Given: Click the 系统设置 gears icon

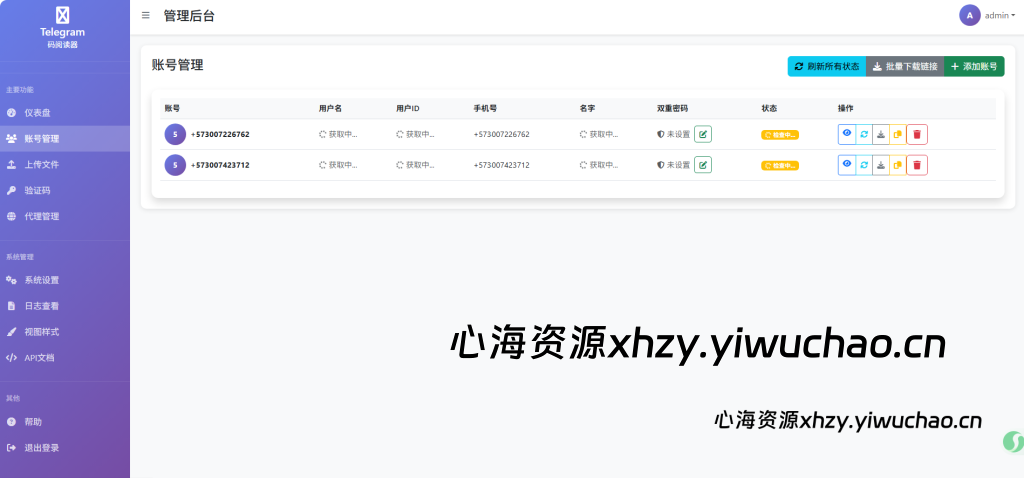Looking at the screenshot, I should (x=11, y=280).
